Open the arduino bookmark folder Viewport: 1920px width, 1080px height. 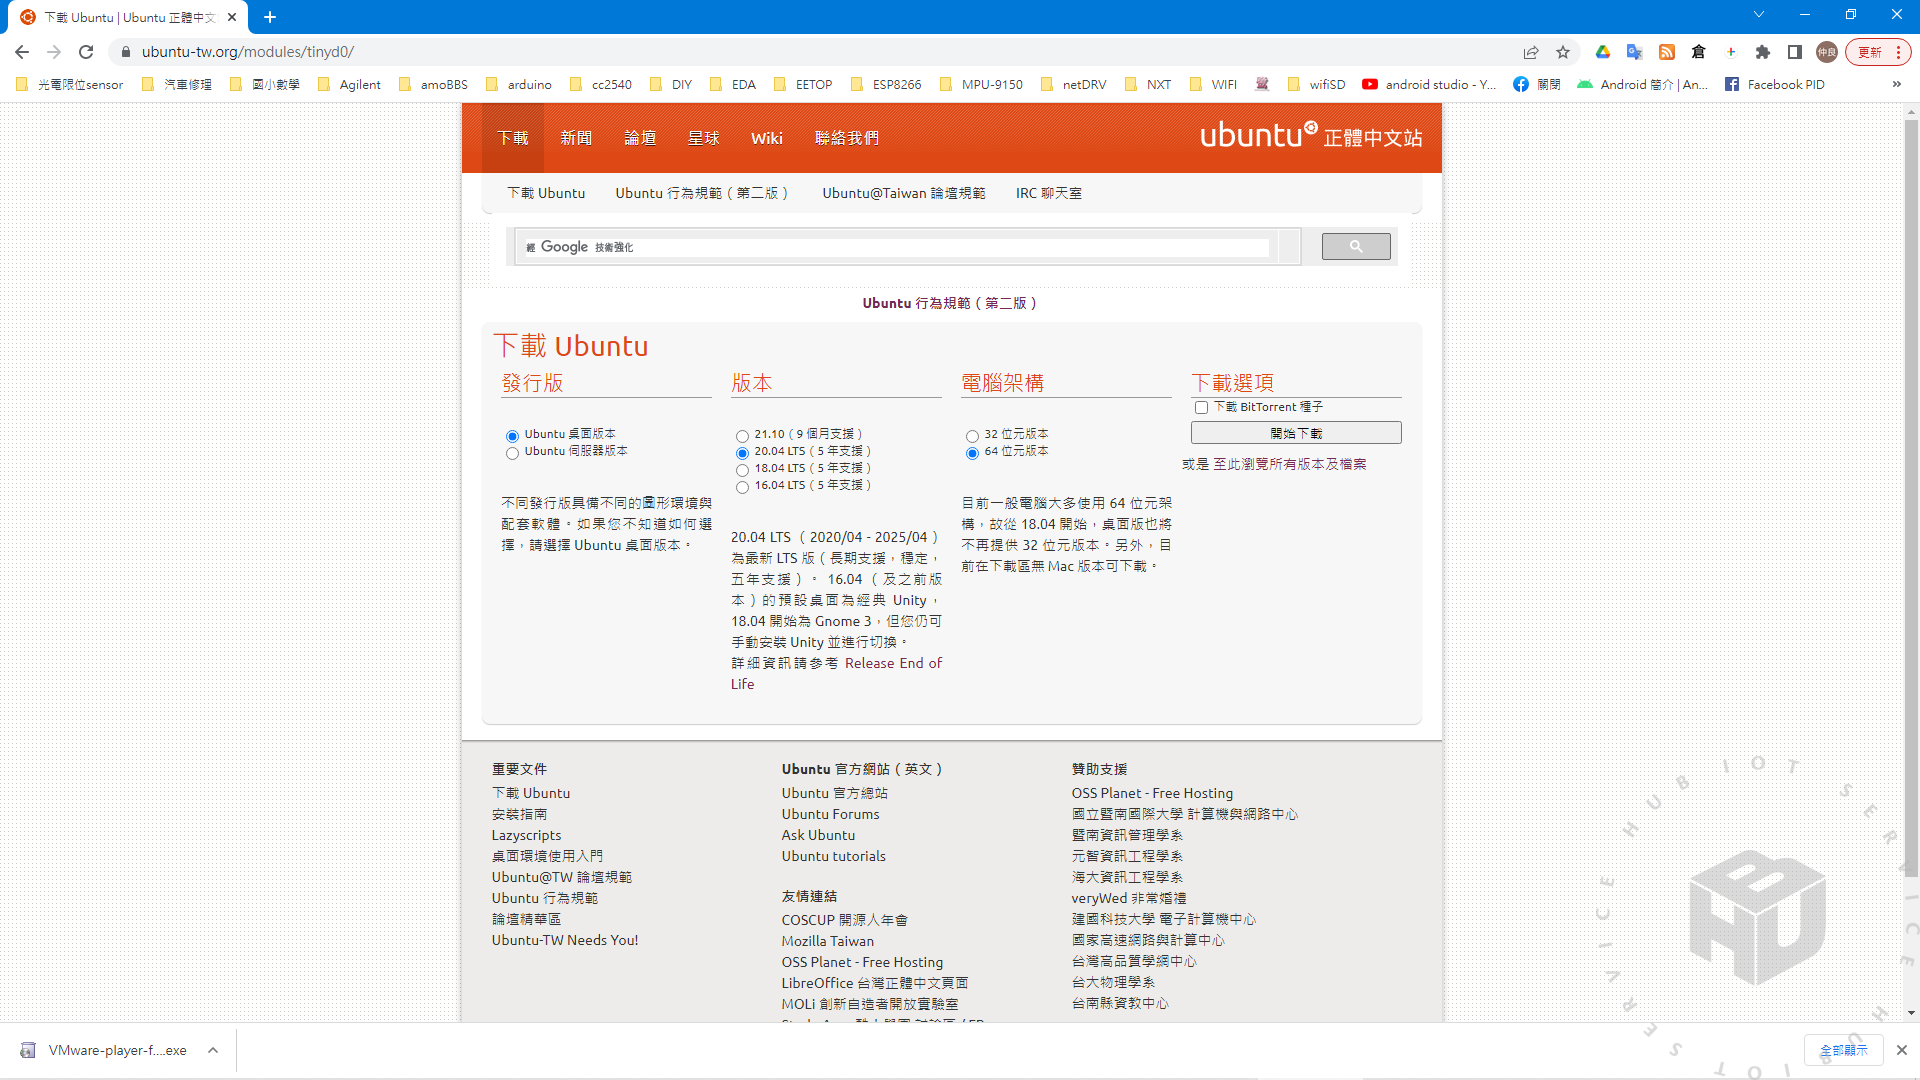point(519,85)
